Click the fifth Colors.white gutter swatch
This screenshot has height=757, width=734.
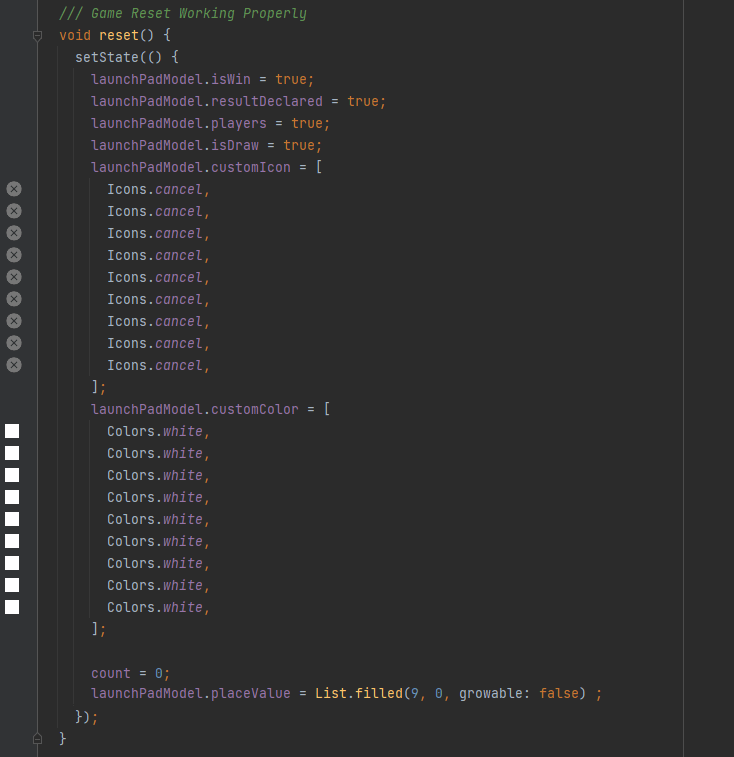tap(12, 519)
